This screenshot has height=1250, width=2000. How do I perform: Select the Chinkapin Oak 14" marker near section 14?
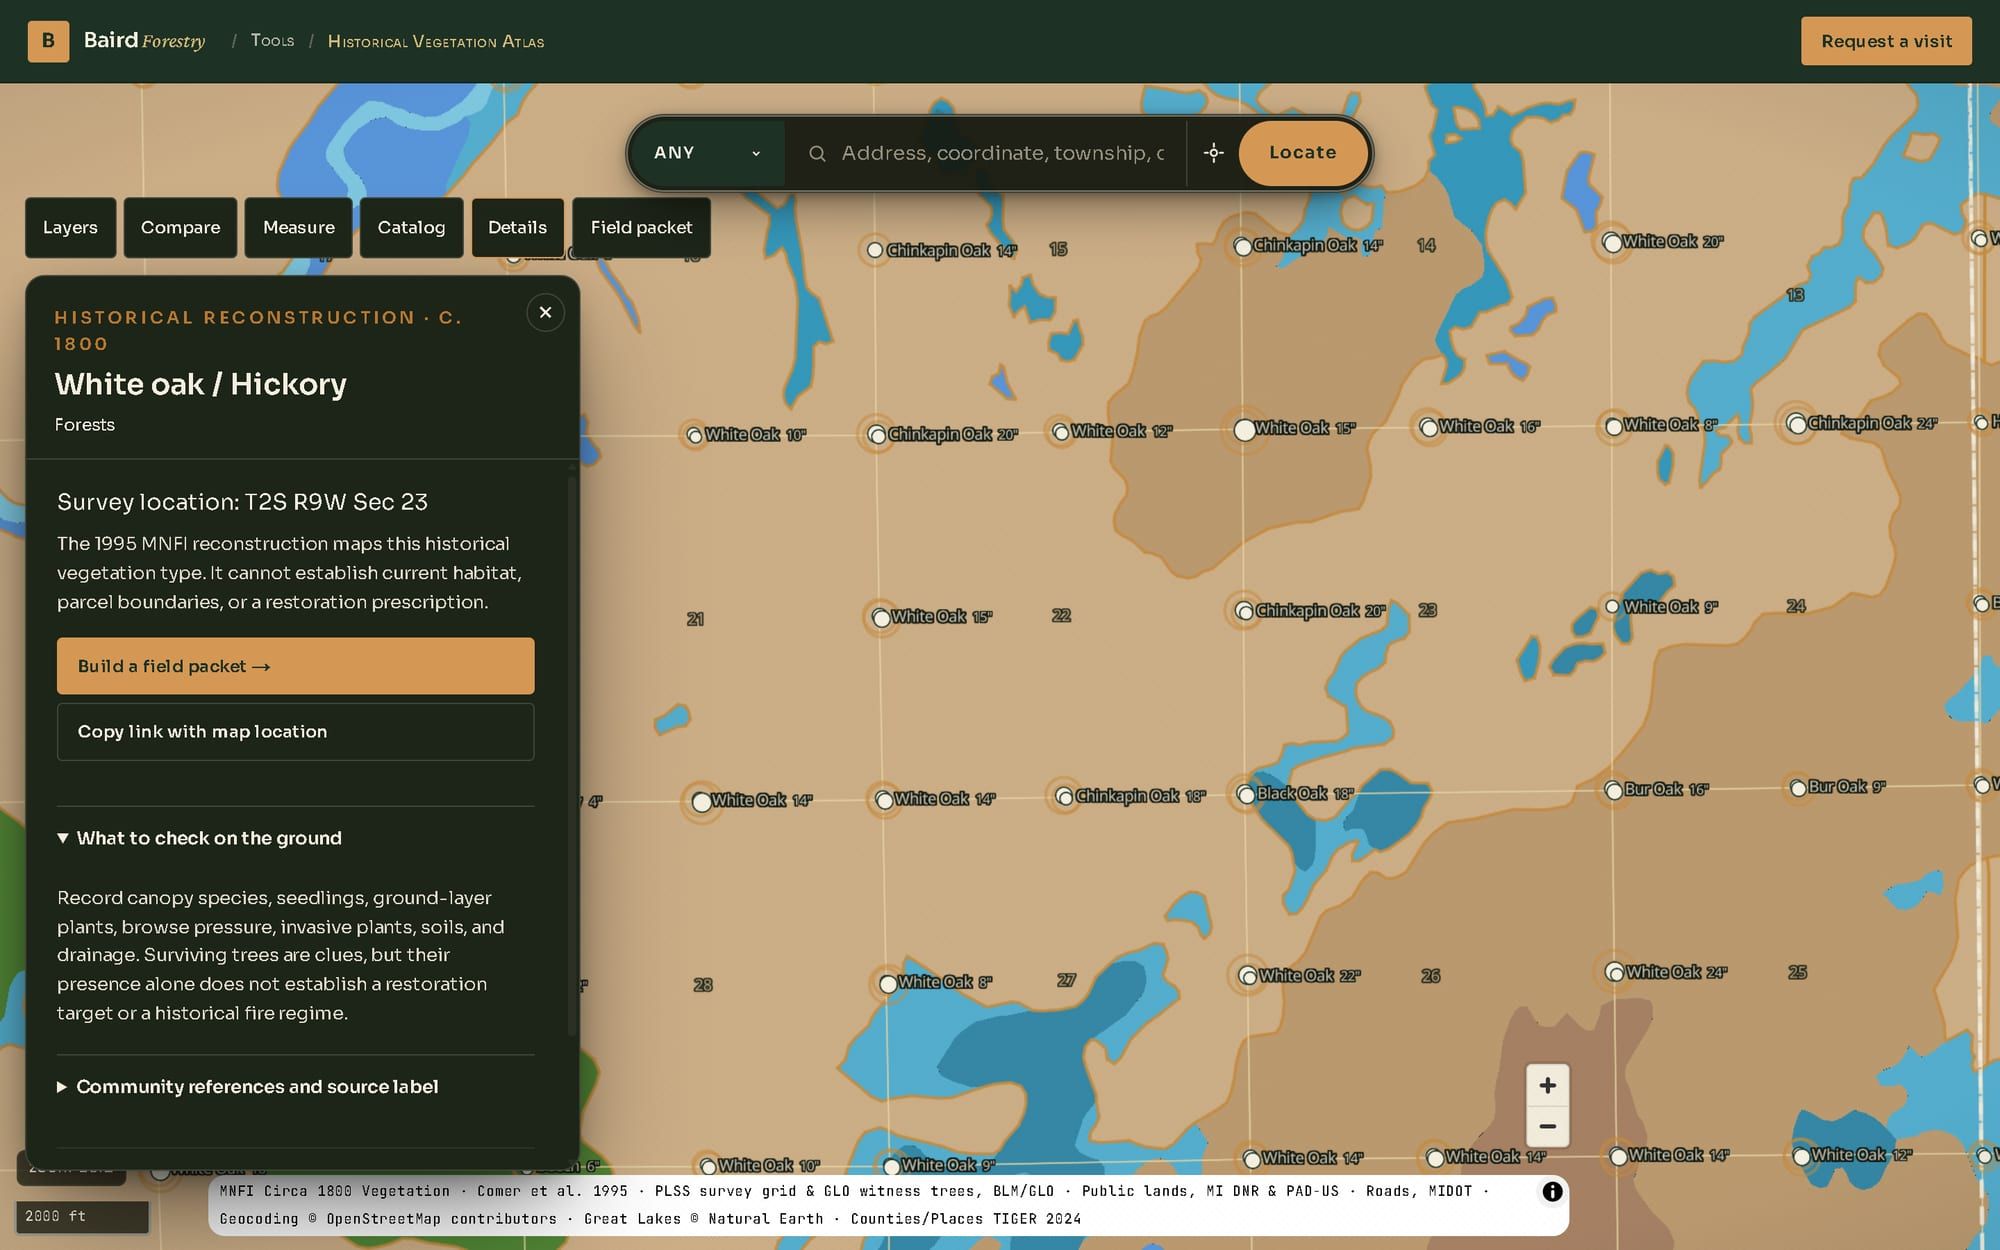pos(1242,246)
